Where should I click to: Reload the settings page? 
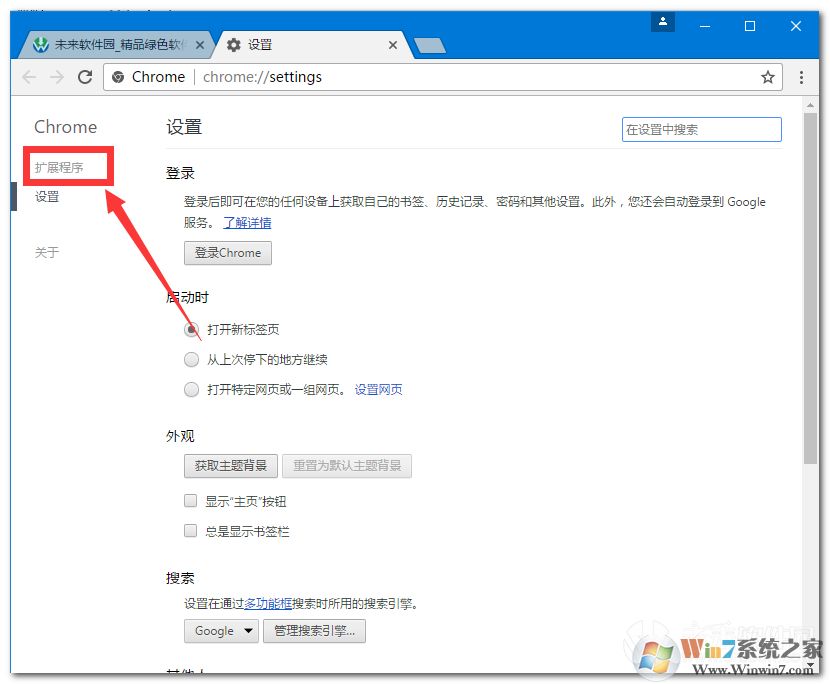click(x=85, y=77)
